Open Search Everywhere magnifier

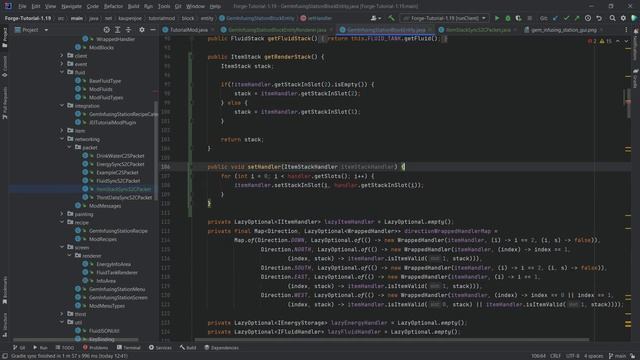pyautogui.click(x=613, y=18)
